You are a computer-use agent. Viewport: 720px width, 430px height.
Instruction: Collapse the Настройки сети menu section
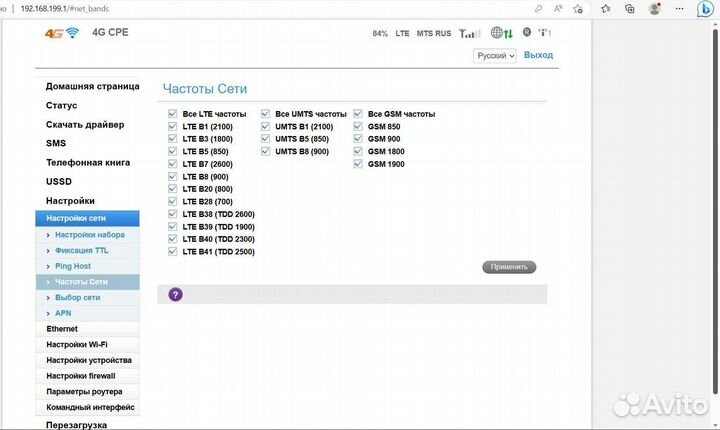pyautogui.click(x=87, y=218)
